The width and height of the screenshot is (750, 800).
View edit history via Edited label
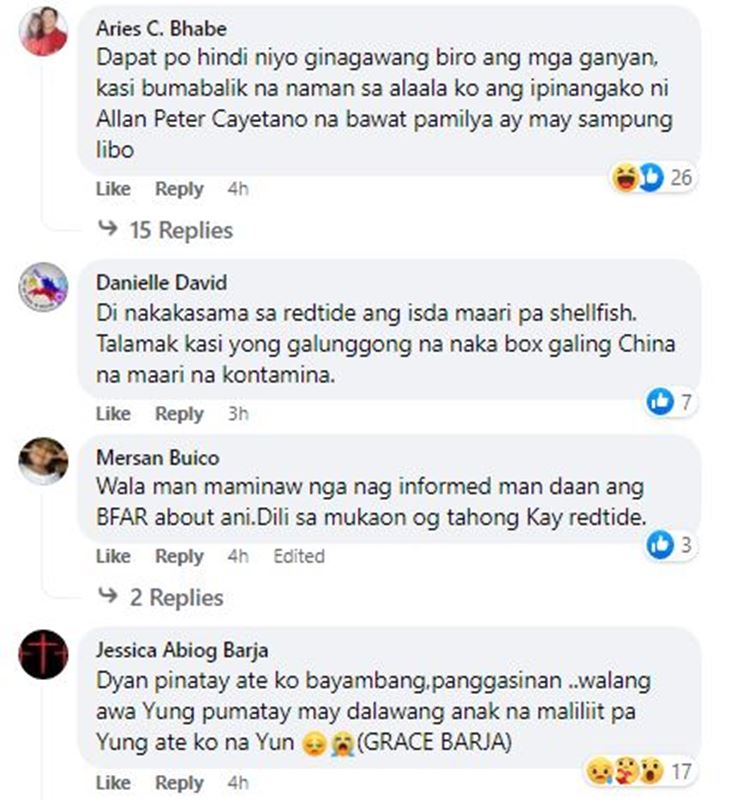(299, 556)
